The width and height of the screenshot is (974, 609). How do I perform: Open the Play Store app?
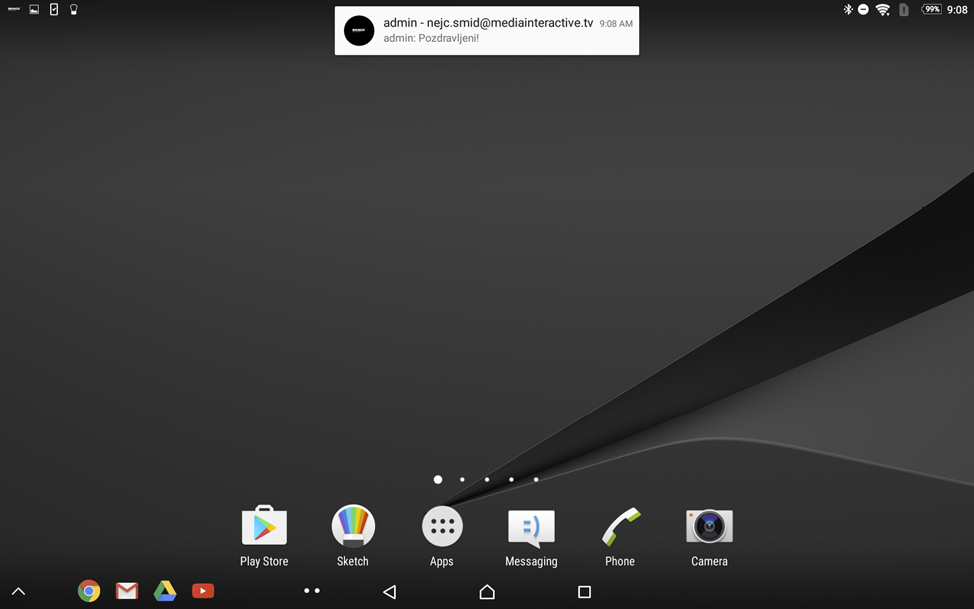pyautogui.click(x=264, y=536)
